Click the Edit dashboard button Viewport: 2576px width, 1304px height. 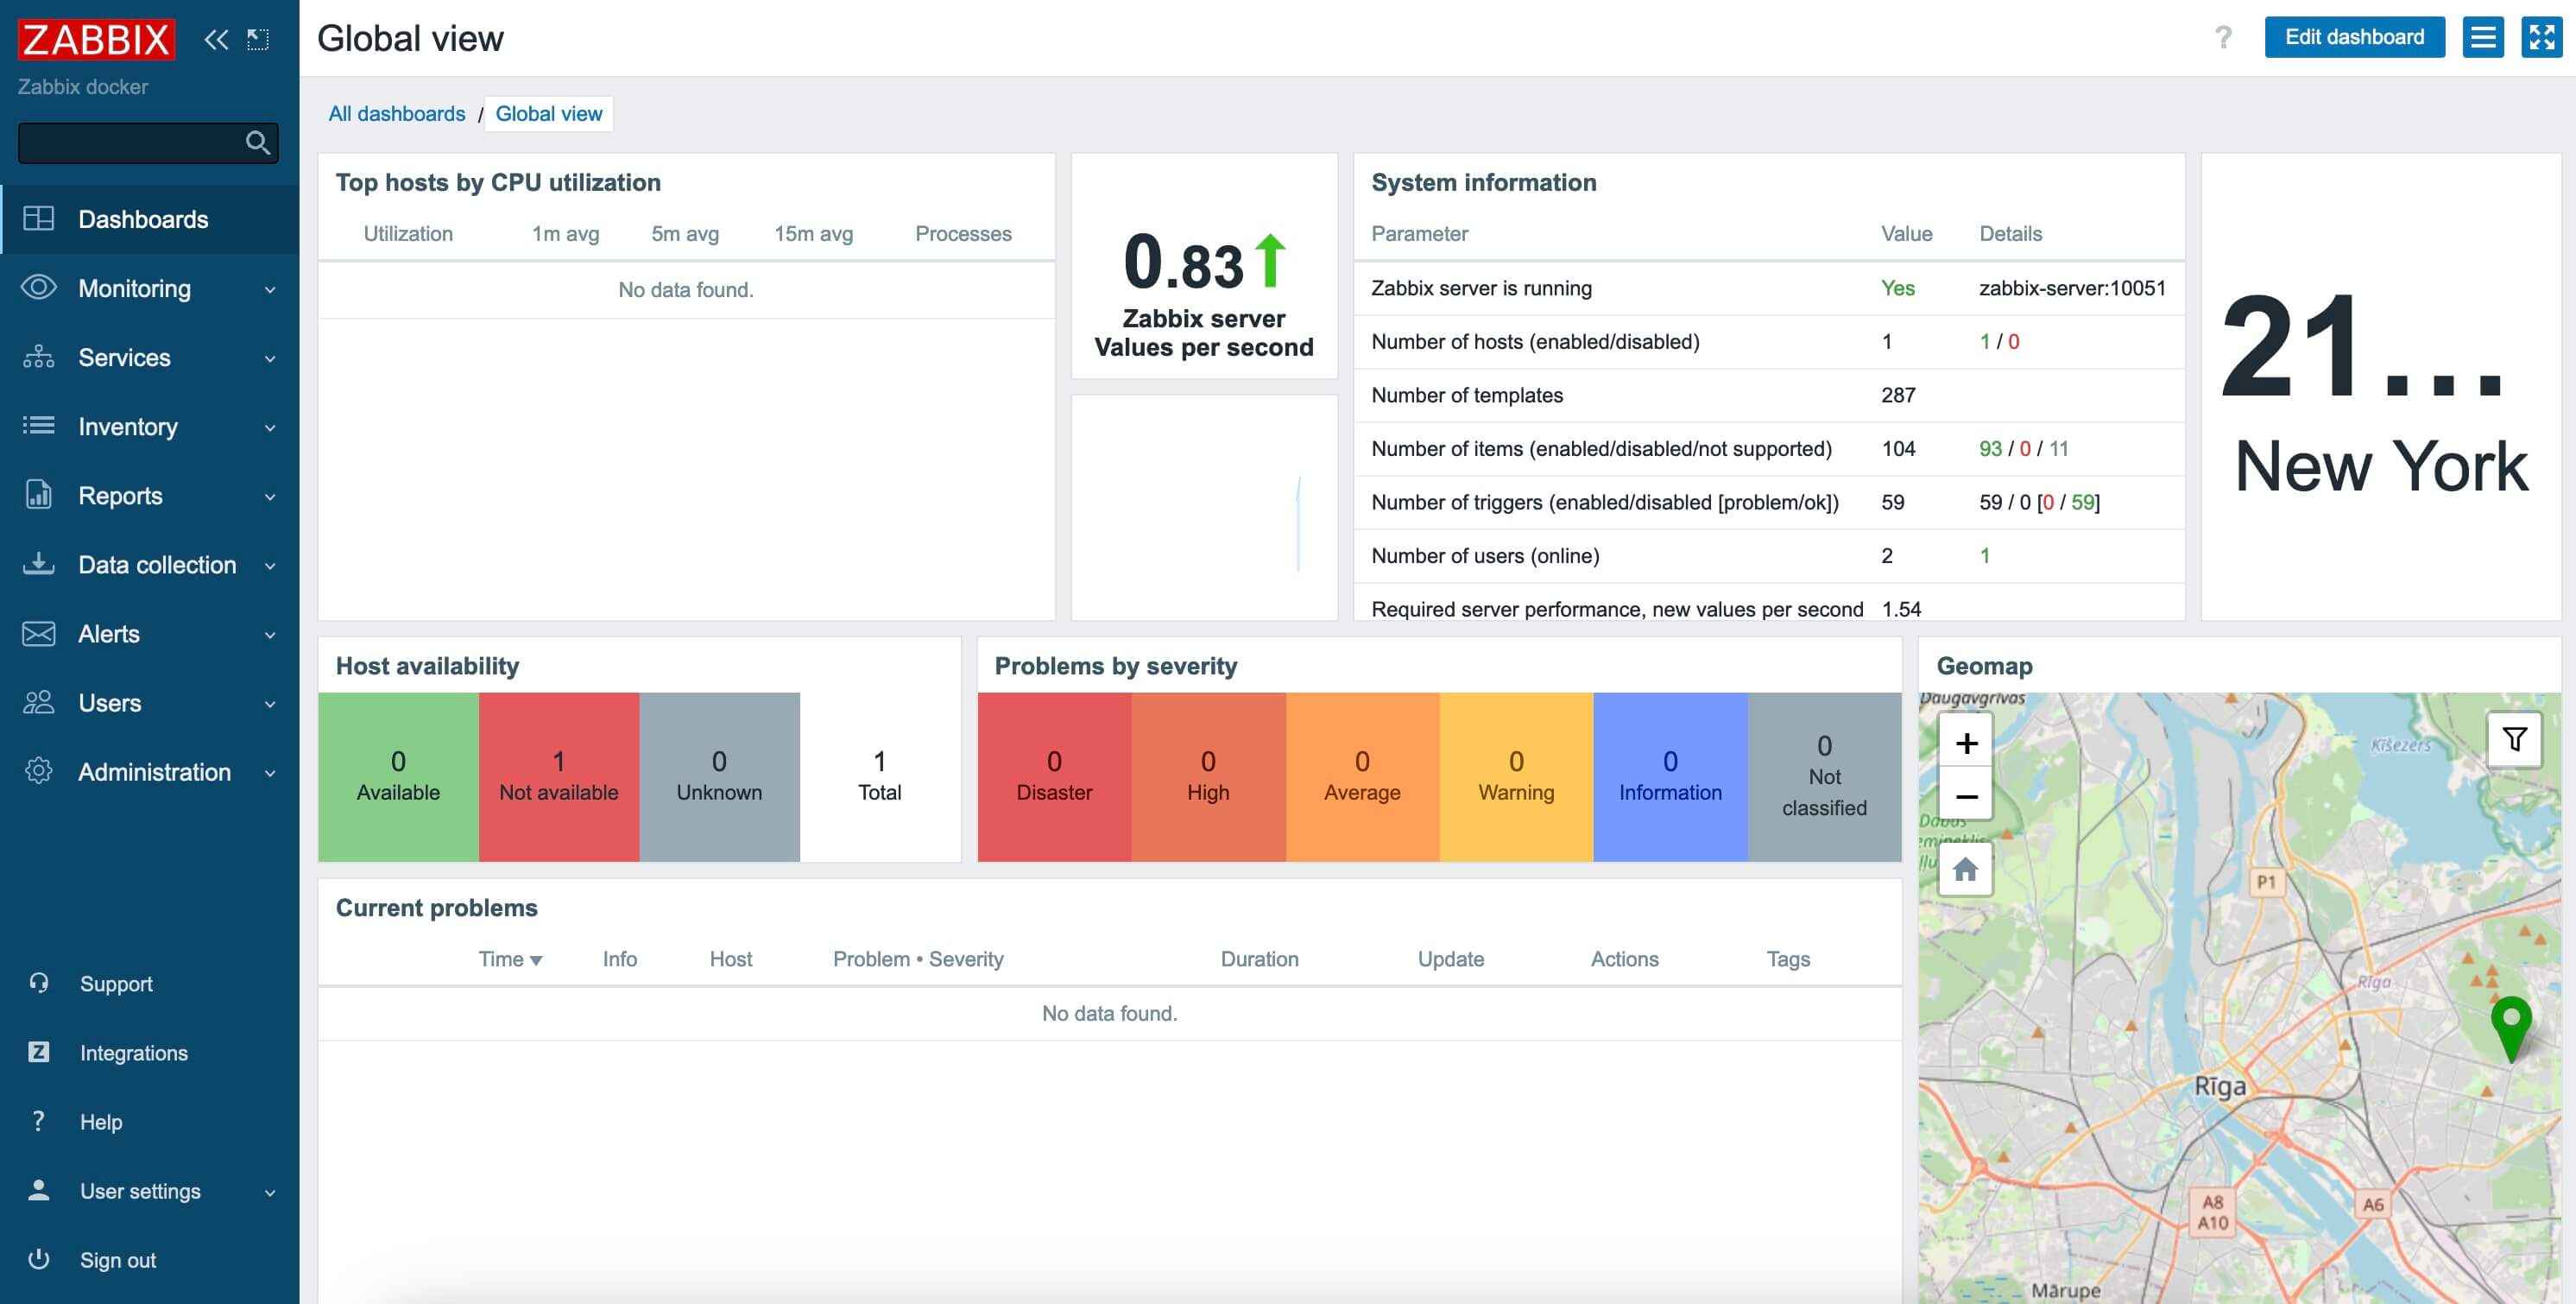point(2353,38)
